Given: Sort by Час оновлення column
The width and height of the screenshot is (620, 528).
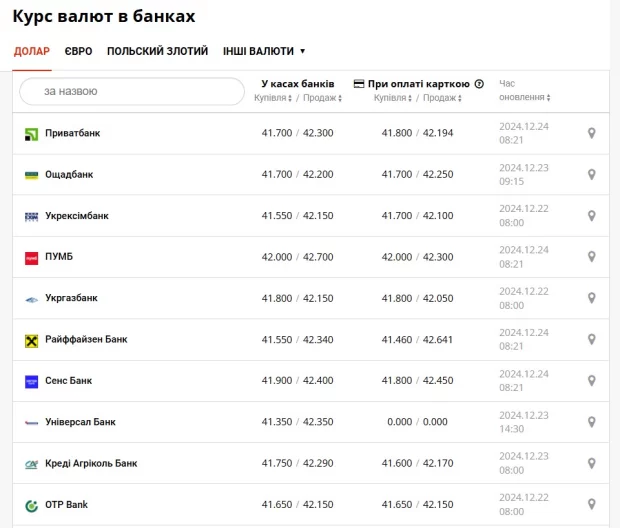Looking at the screenshot, I should click(x=524, y=97).
